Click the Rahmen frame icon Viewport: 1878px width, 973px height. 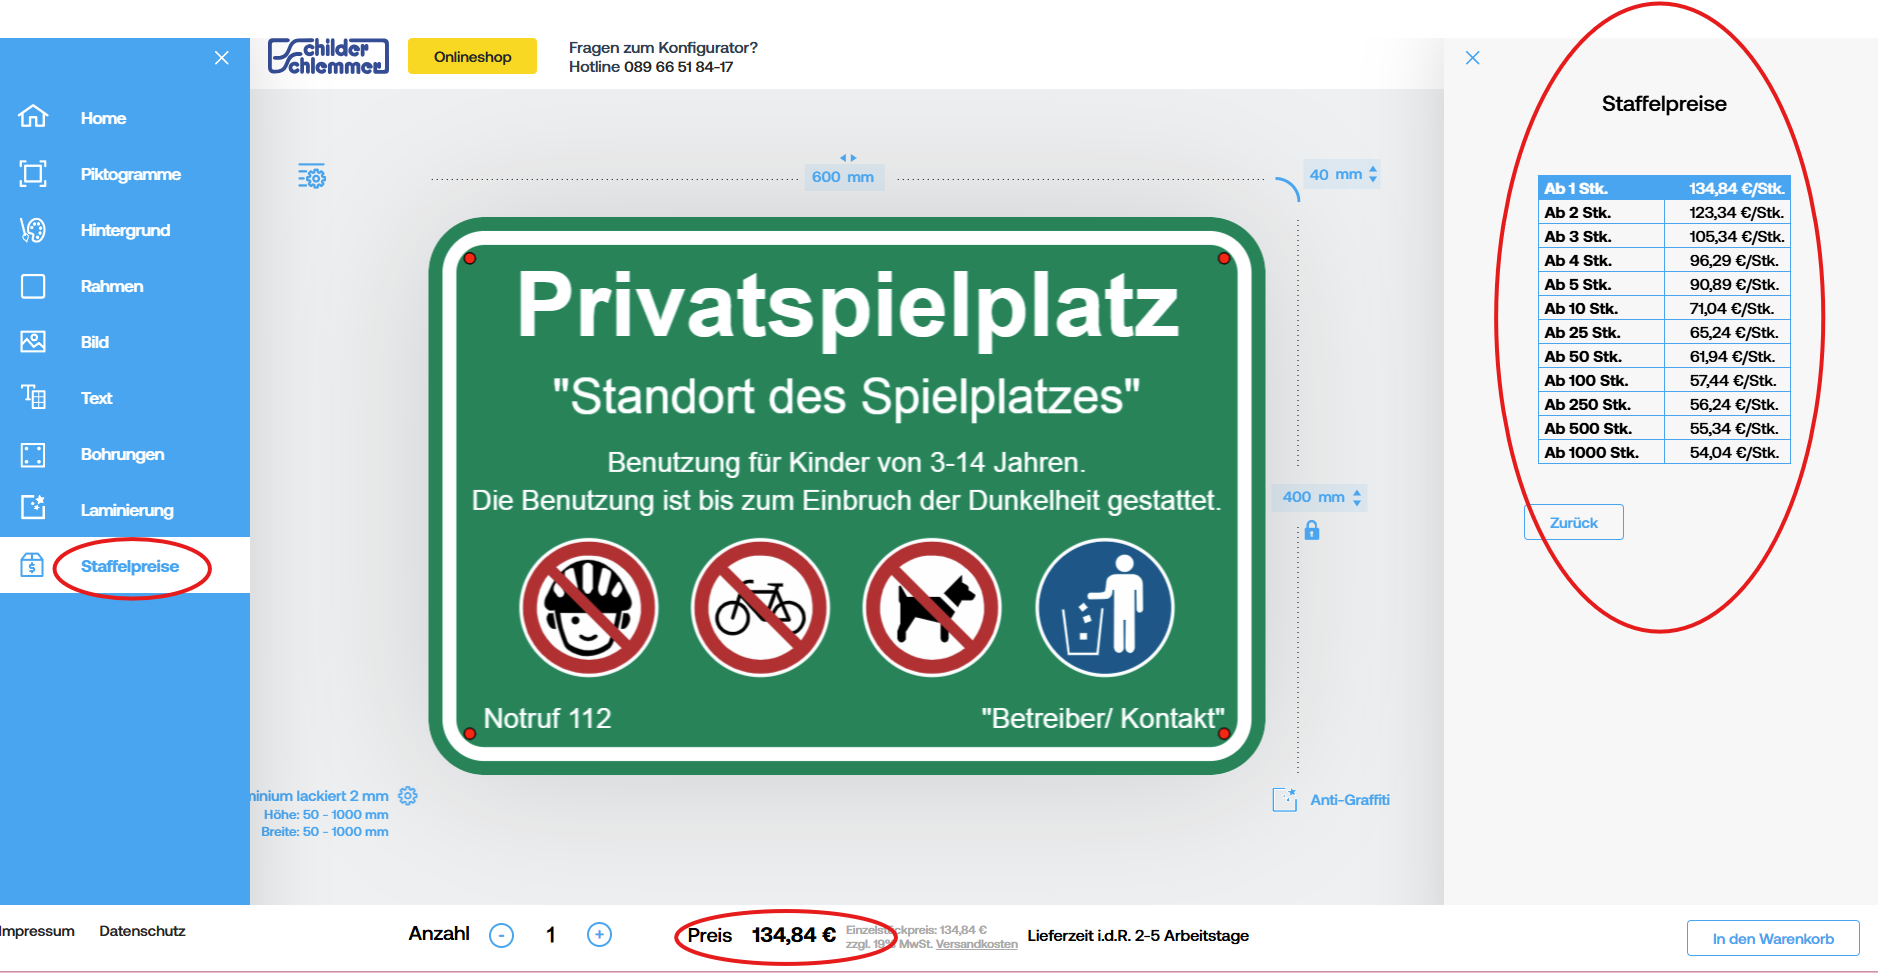coord(33,286)
